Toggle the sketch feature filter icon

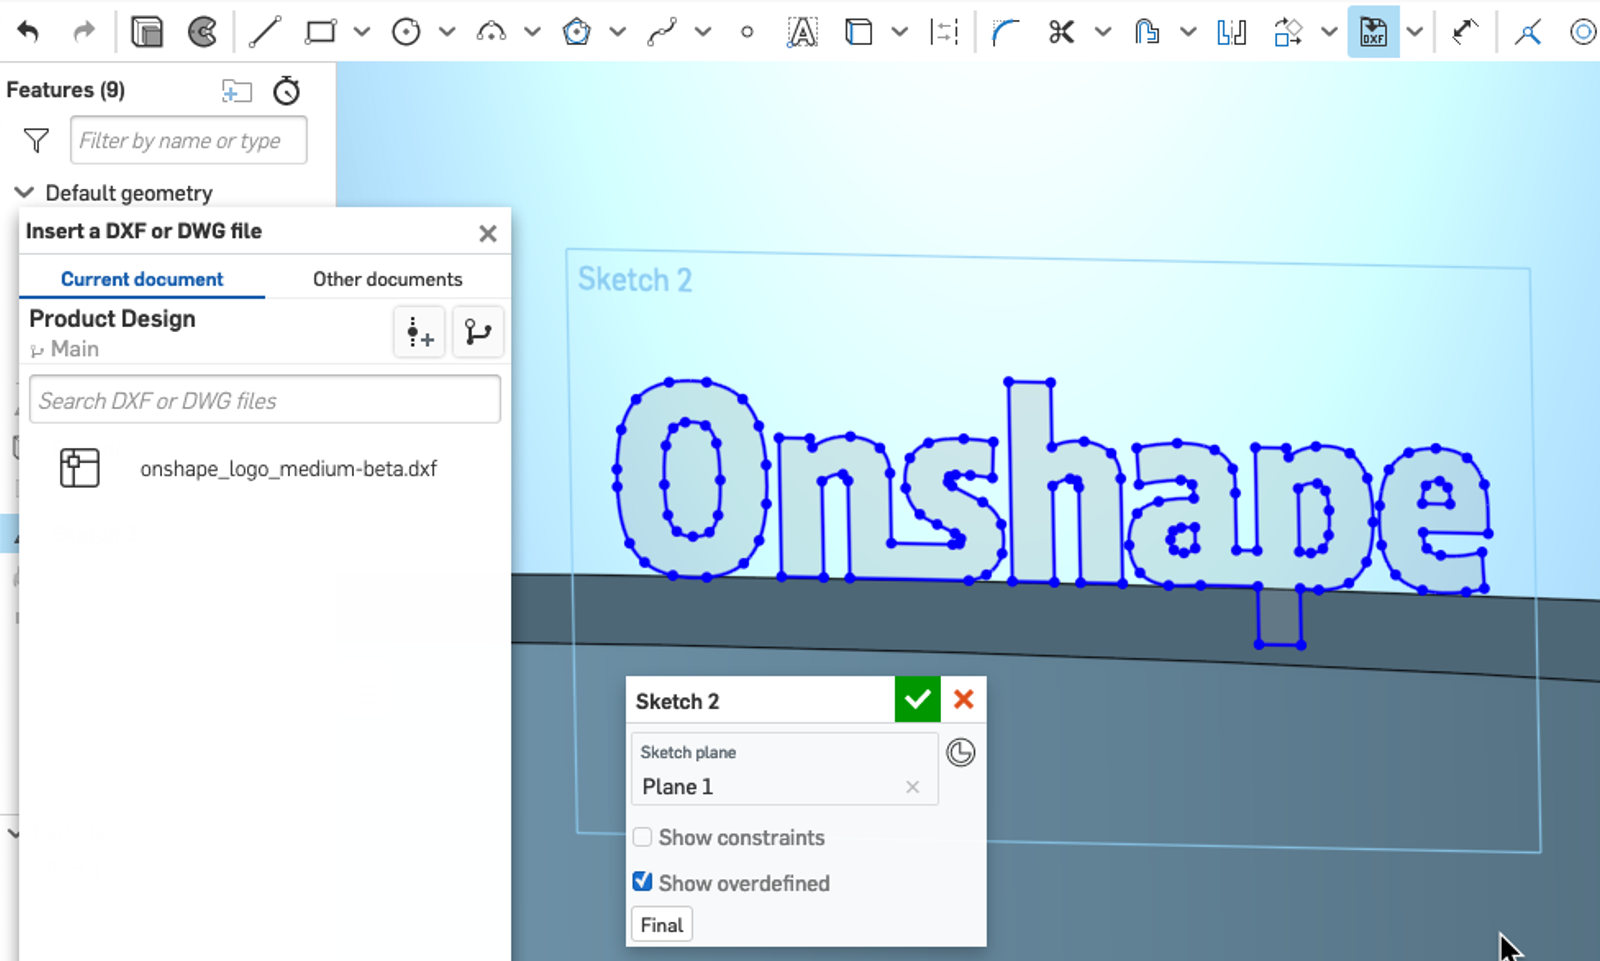click(35, 140)
